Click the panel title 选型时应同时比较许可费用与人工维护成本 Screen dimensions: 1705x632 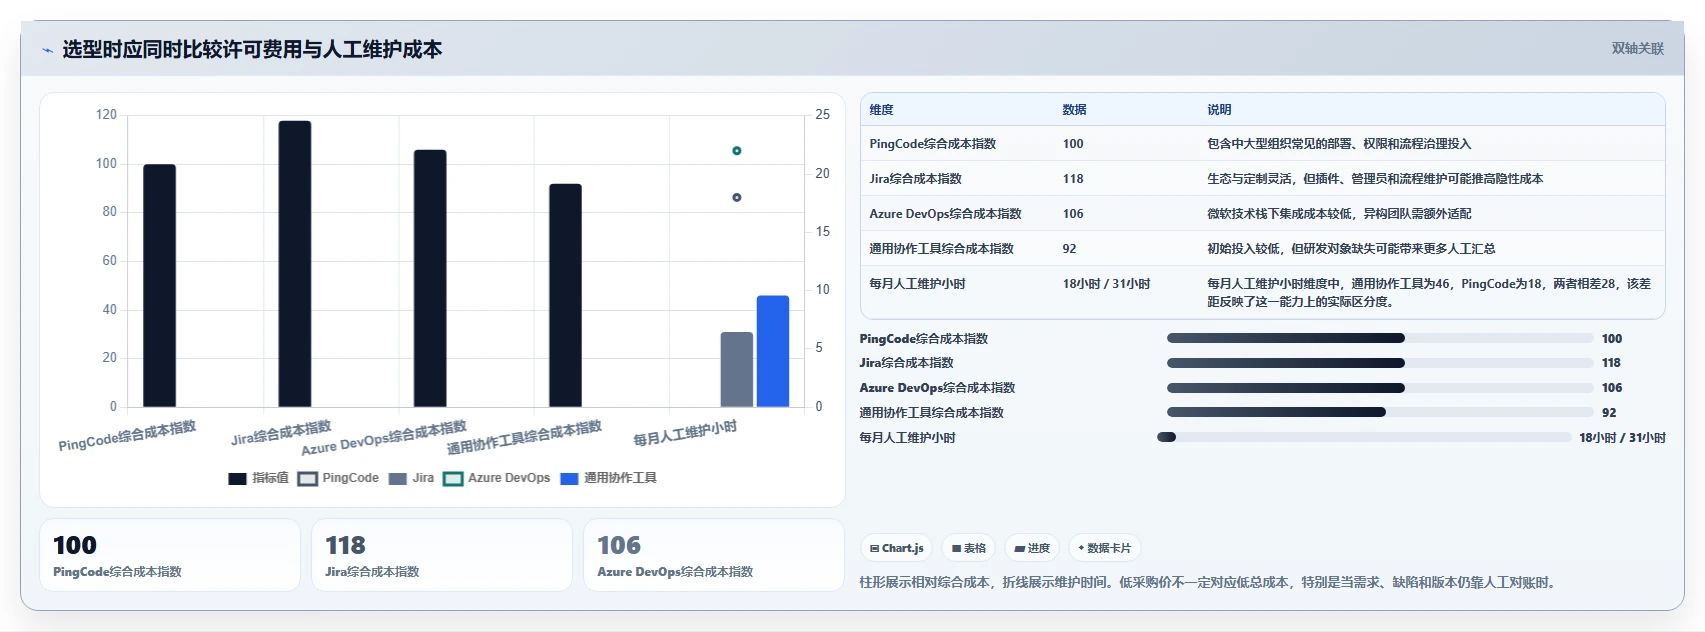click(x=252, y=49)
